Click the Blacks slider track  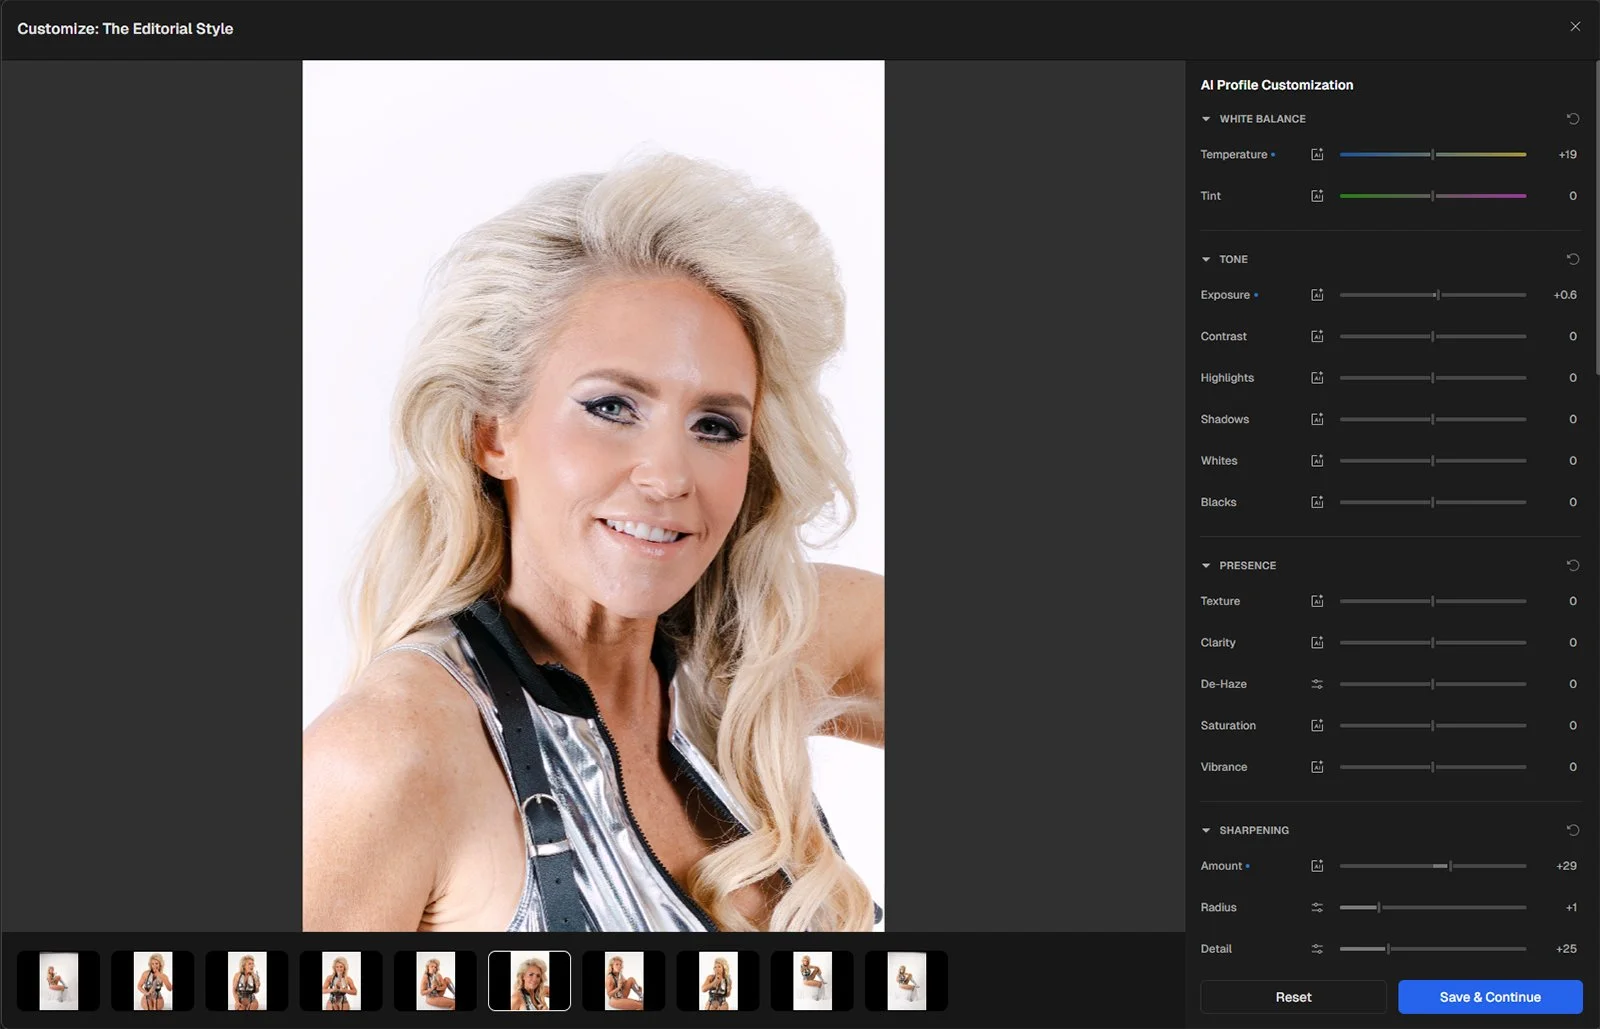click(1433, 503)
